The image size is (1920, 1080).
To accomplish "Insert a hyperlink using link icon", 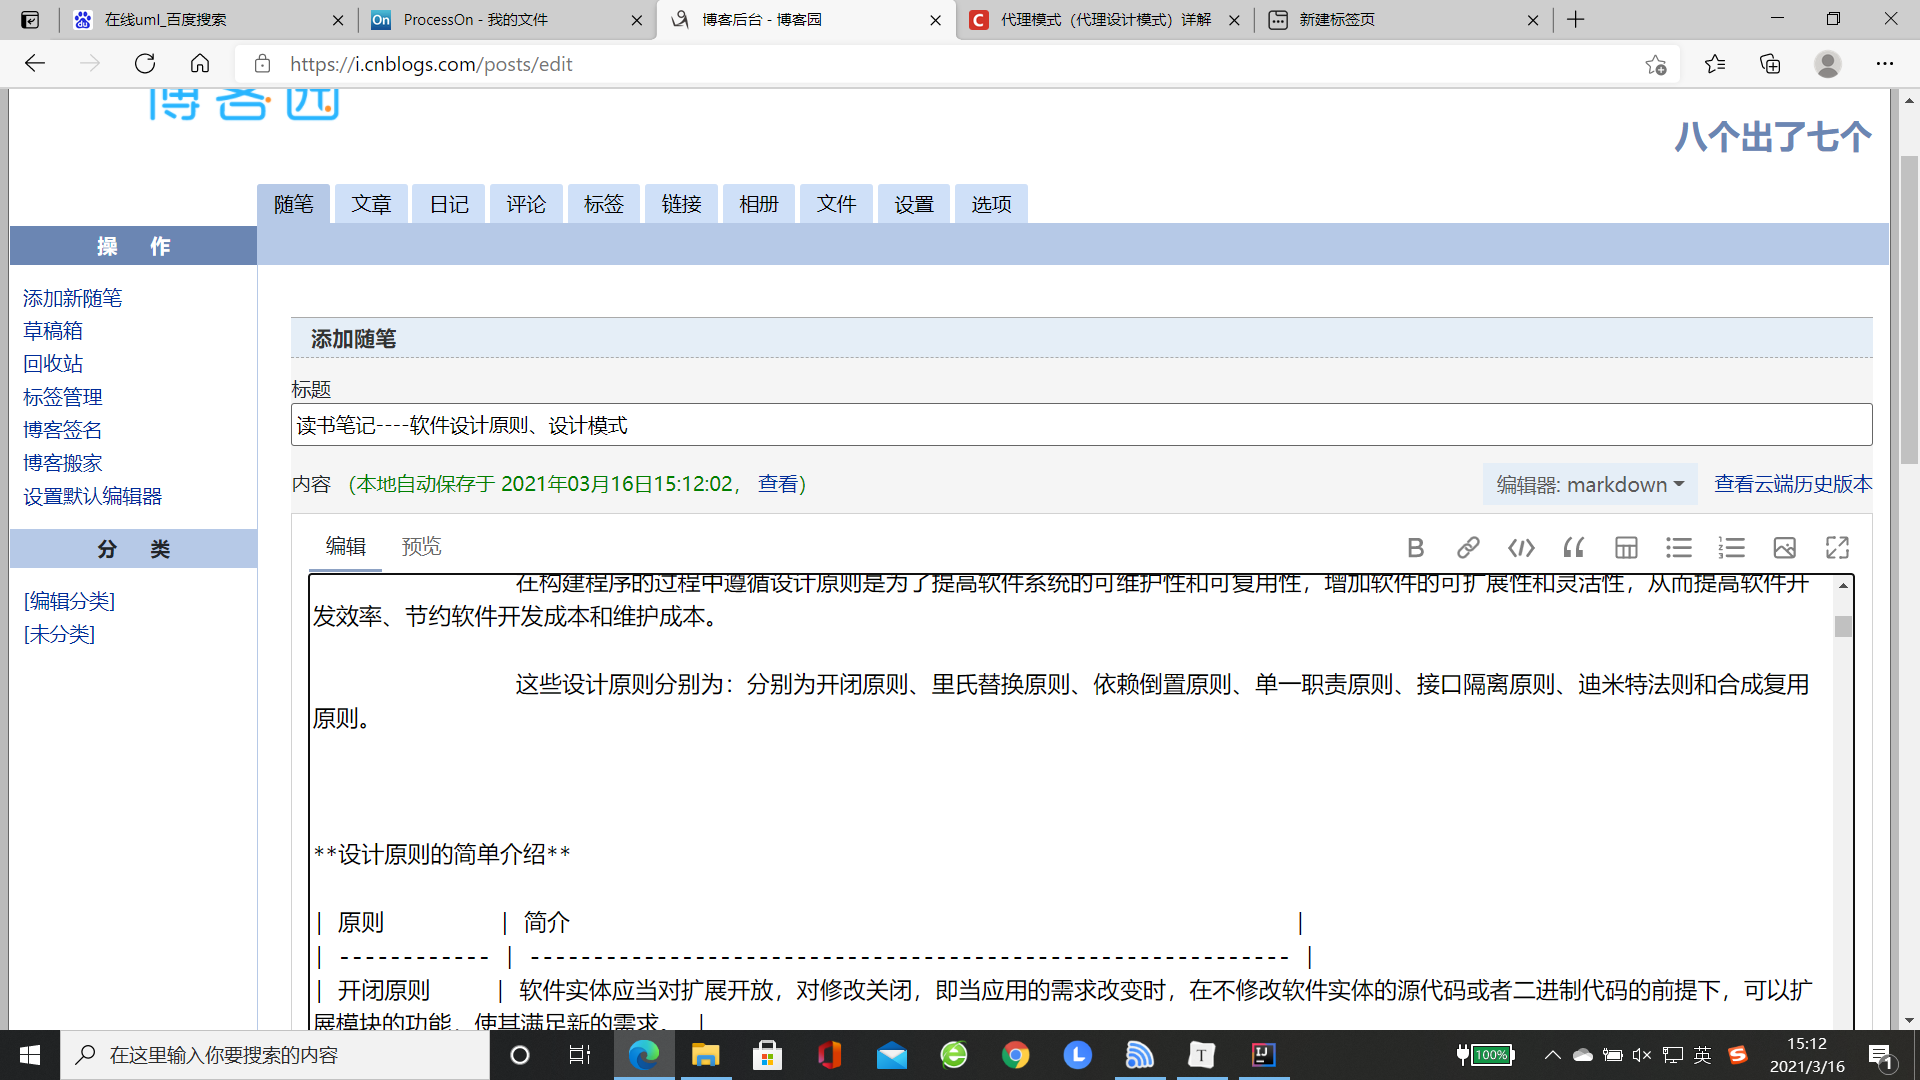I will 1467,547.
